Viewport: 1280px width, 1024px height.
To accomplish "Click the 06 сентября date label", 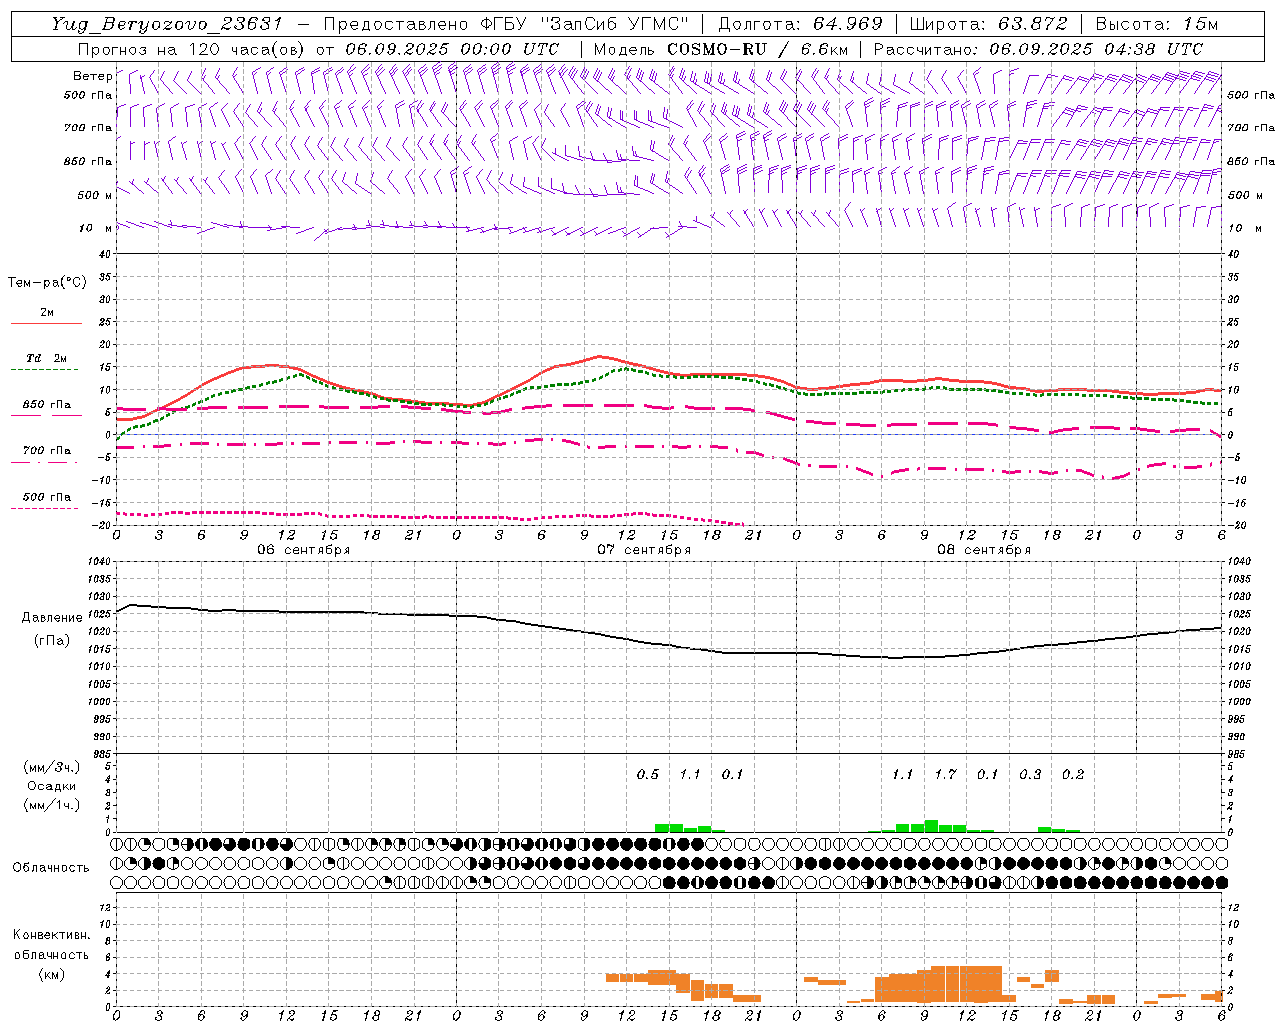I will pyautogui.click(x=304, y=550).
